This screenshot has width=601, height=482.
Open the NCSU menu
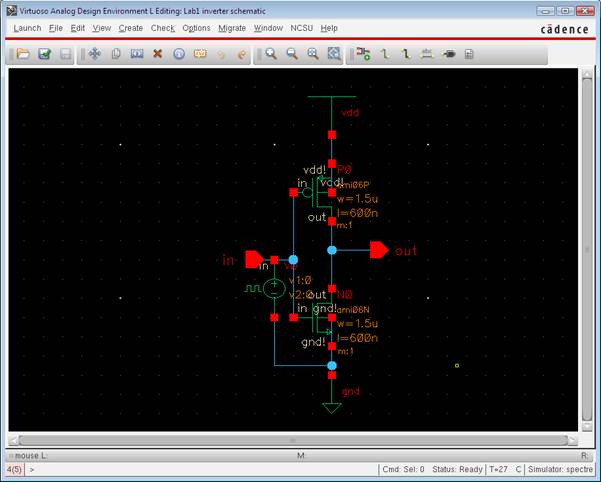point(301,28)
